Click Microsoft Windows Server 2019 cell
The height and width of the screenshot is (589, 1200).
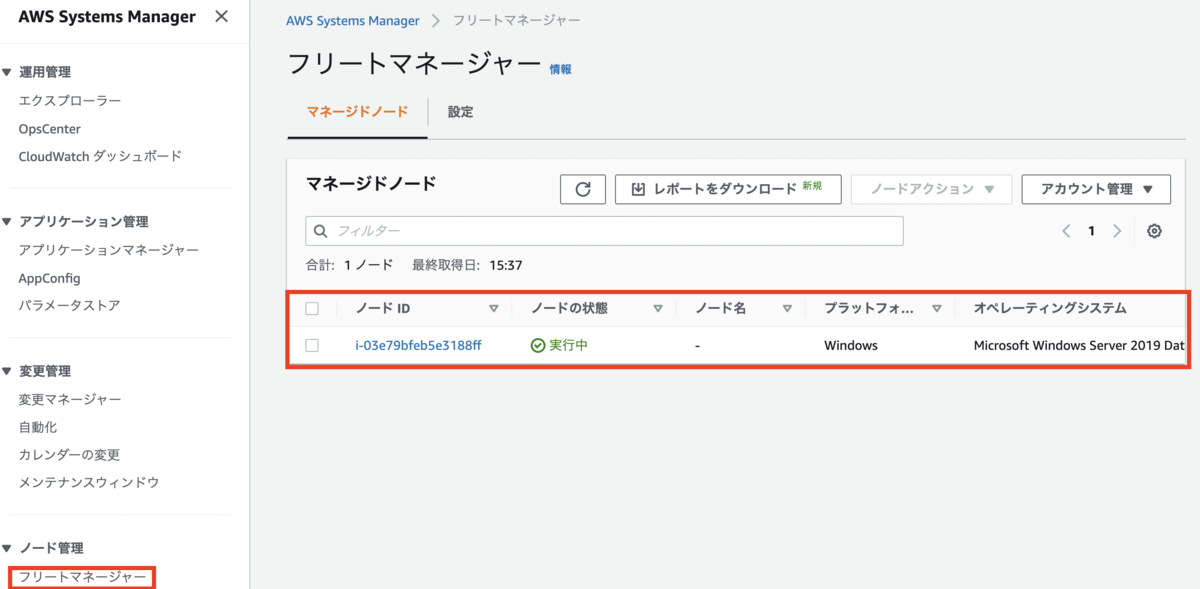[x=1079, y=345]
